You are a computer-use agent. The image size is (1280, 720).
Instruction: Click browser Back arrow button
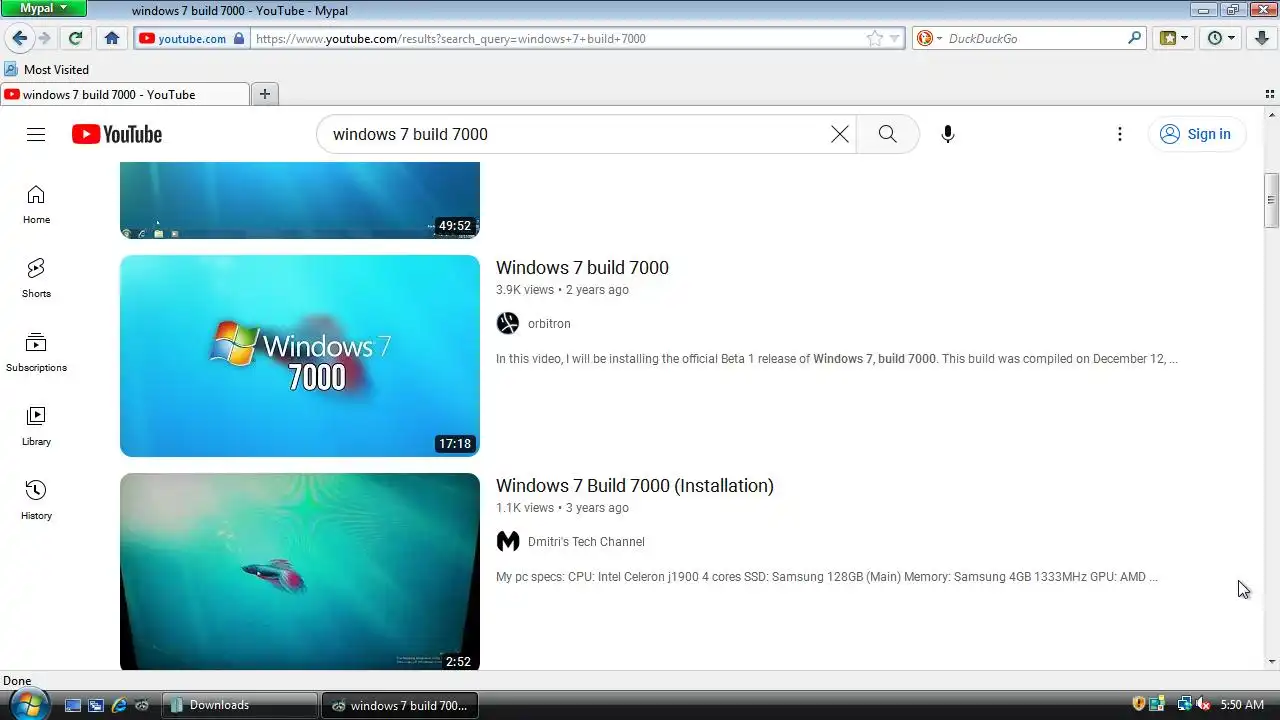19,38
